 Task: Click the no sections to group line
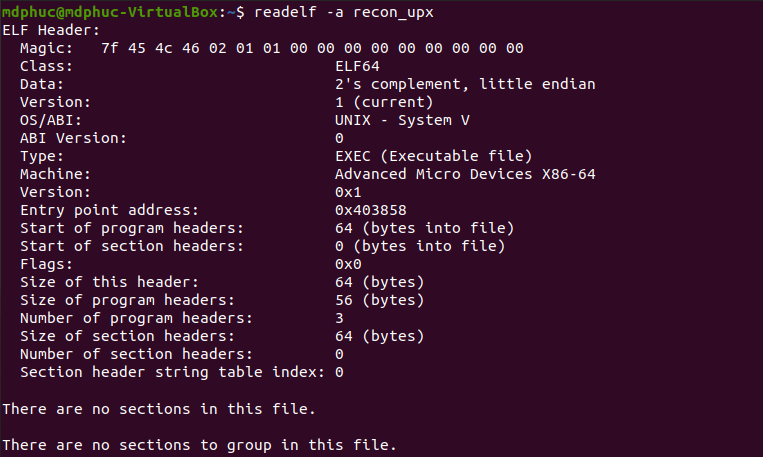[200, 445]
